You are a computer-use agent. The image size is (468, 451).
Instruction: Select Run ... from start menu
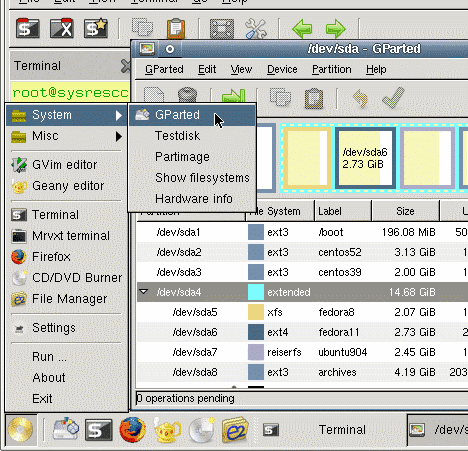coord(67,357)
